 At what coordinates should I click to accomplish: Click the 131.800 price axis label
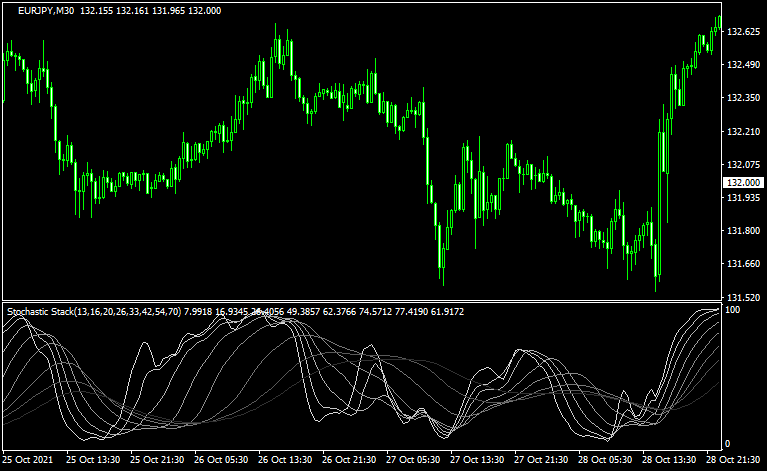[x=741, y=231]
